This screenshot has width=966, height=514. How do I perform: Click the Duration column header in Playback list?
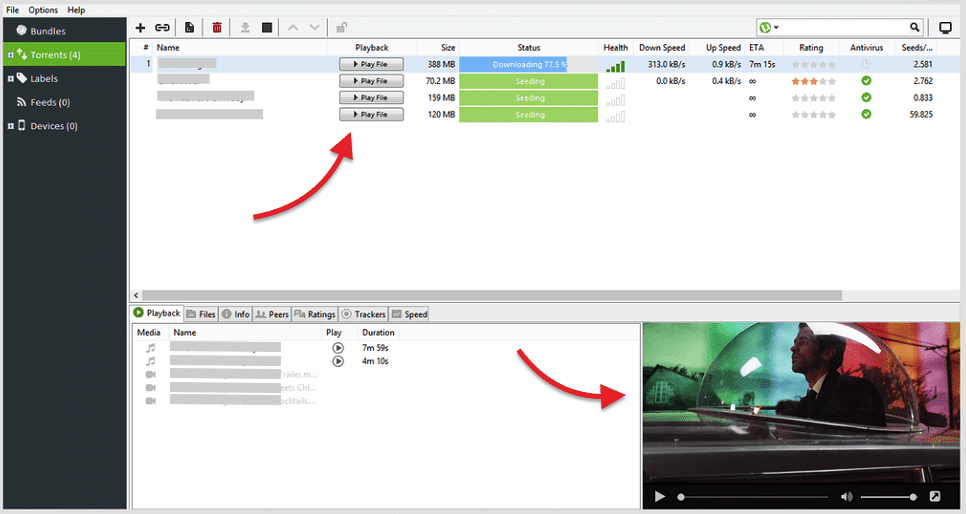coord(378,332)
